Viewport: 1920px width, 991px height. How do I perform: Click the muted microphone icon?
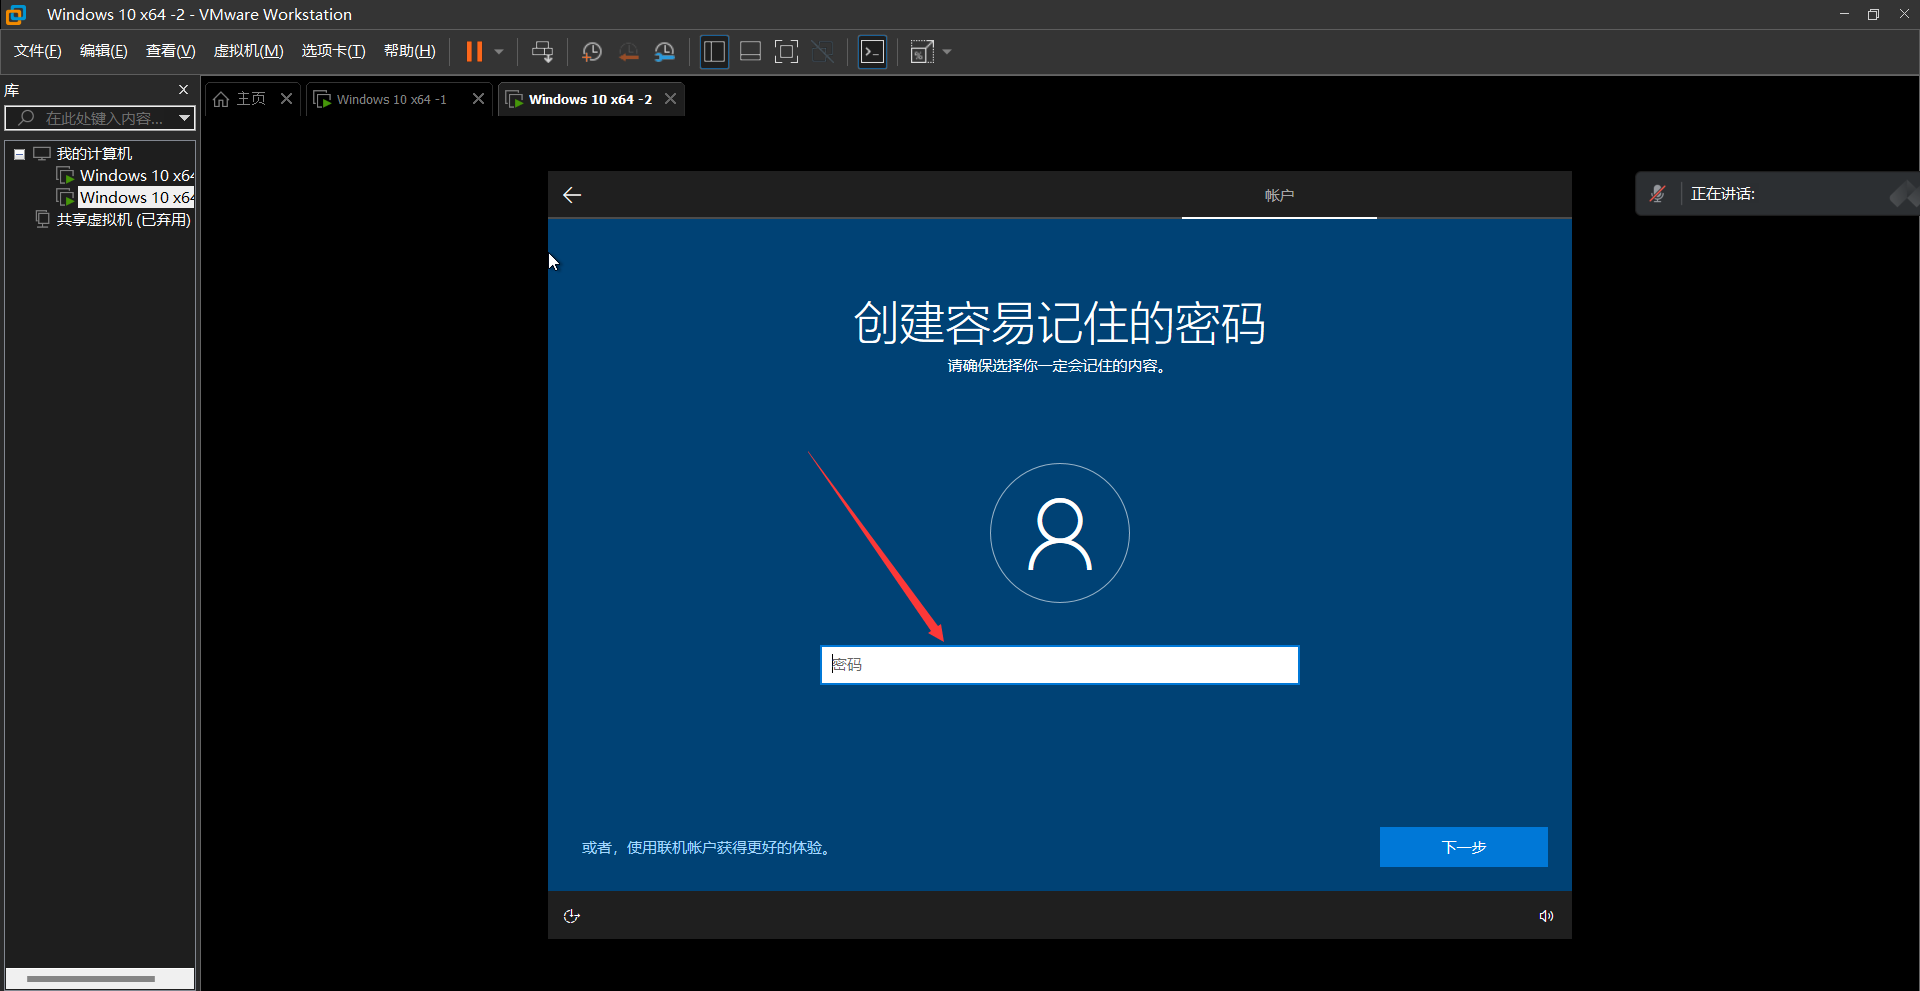point(1658,194)
